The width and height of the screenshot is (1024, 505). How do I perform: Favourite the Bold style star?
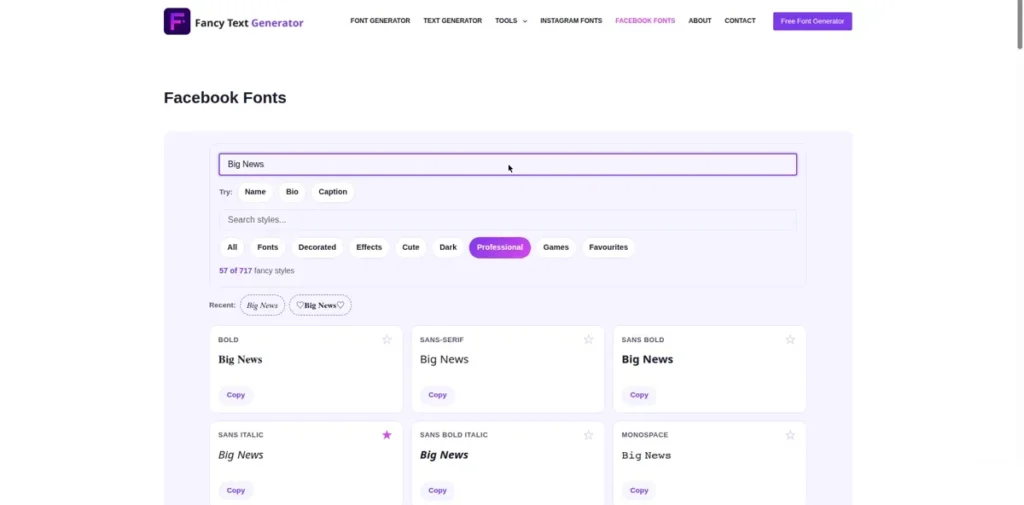point(387,340)
